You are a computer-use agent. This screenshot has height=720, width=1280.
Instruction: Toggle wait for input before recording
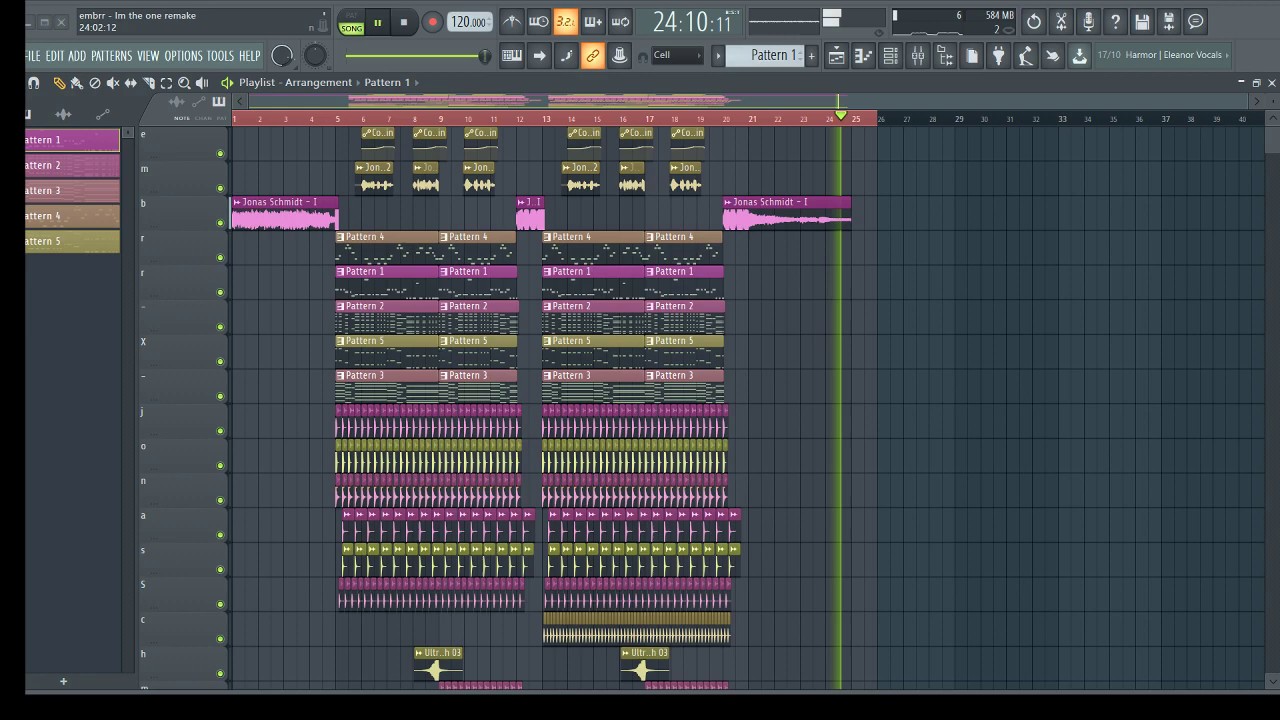click(539, 21)
